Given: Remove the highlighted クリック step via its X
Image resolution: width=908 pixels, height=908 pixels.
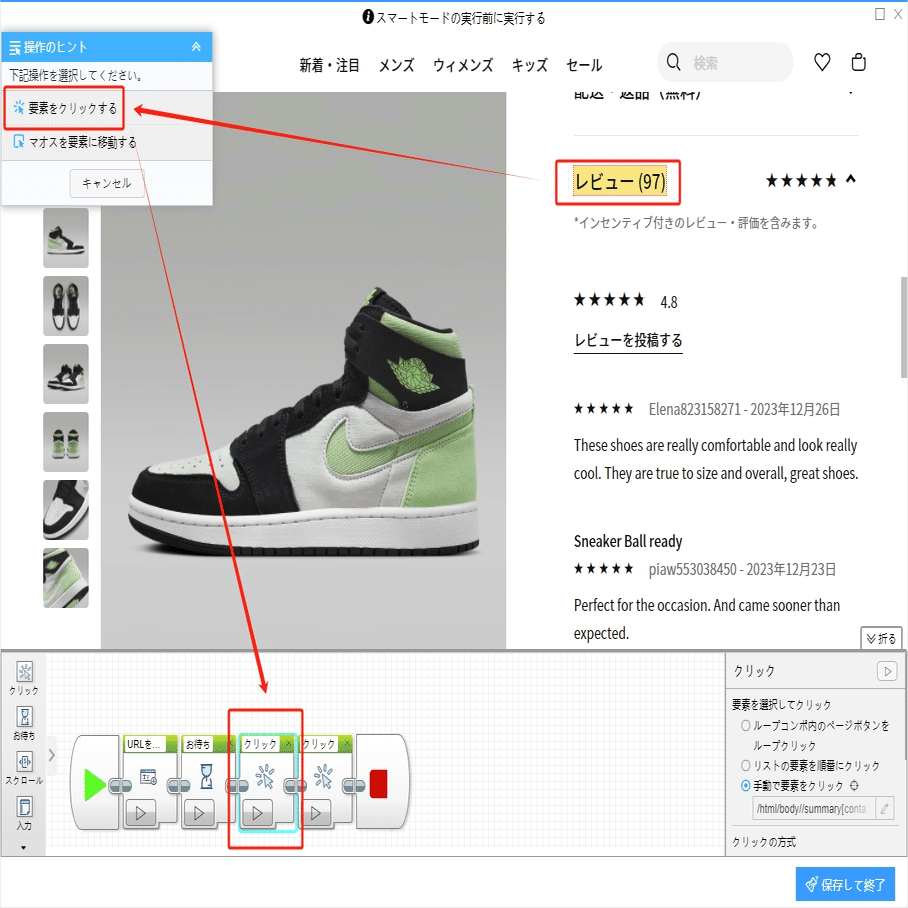Looking at the screenshot, I should pos(288,743).
